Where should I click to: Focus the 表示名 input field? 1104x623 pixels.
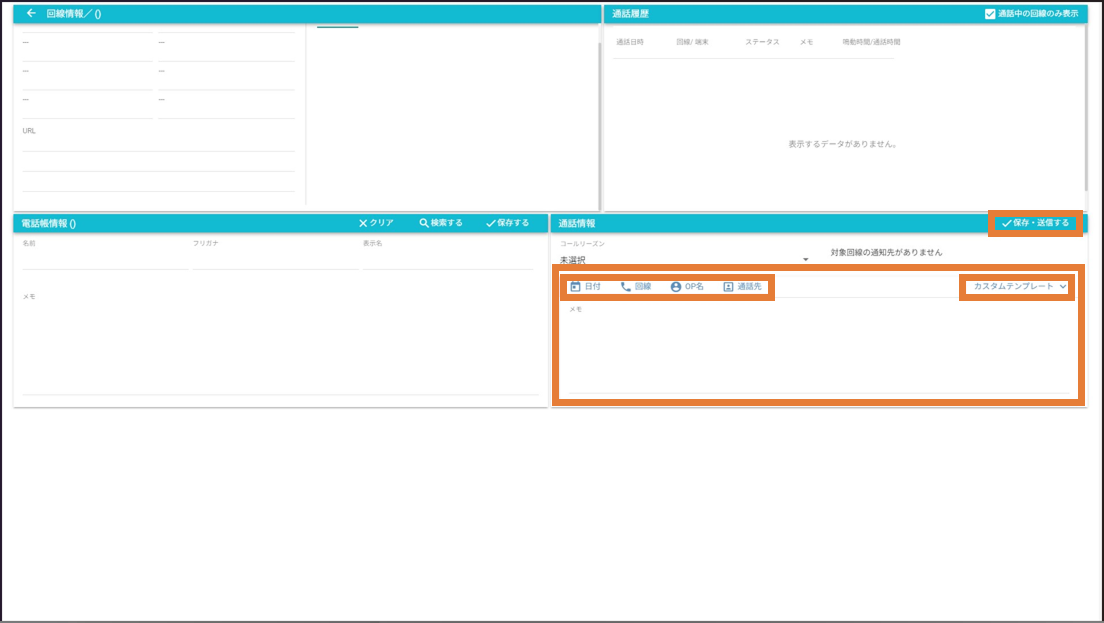[x=447, y=261]
